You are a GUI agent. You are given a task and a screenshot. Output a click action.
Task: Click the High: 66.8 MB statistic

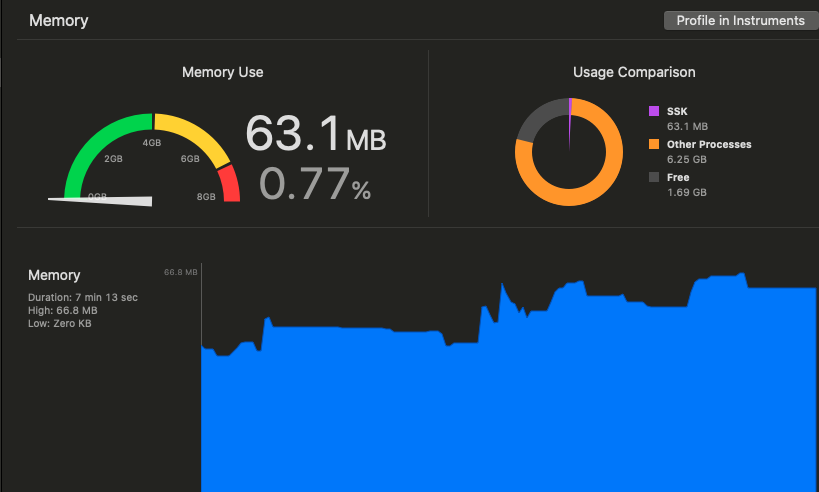click(x=63, y=310)
